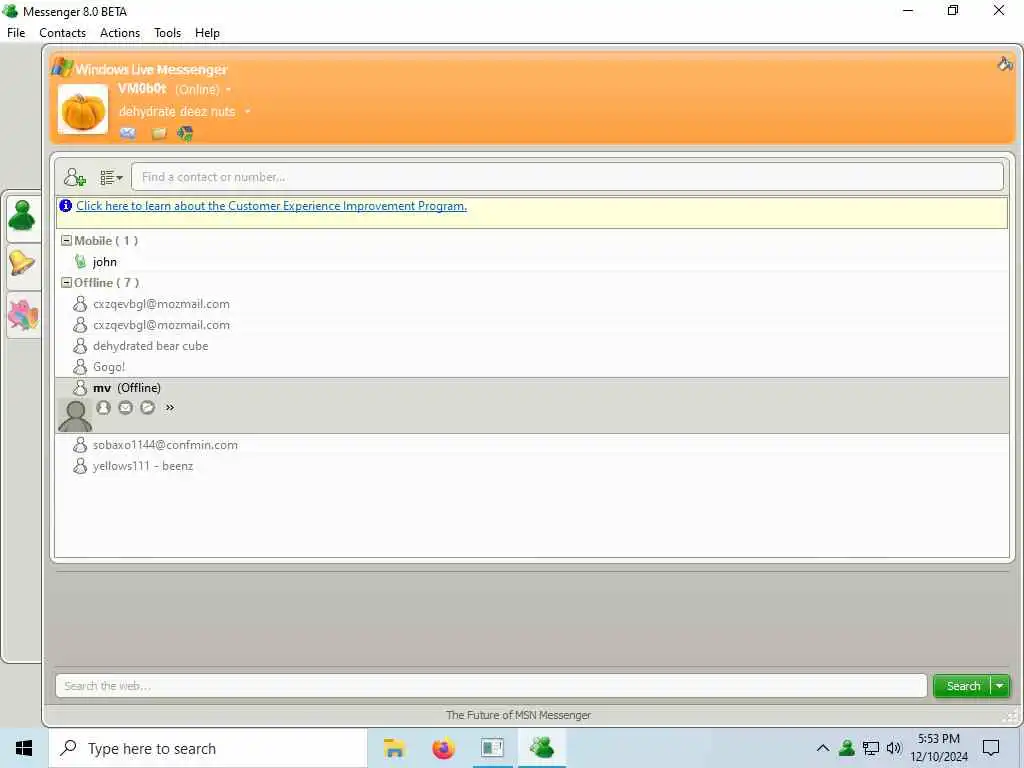Click the MSN Today globe icon
1024x768 pixels.
click(185, 134)
